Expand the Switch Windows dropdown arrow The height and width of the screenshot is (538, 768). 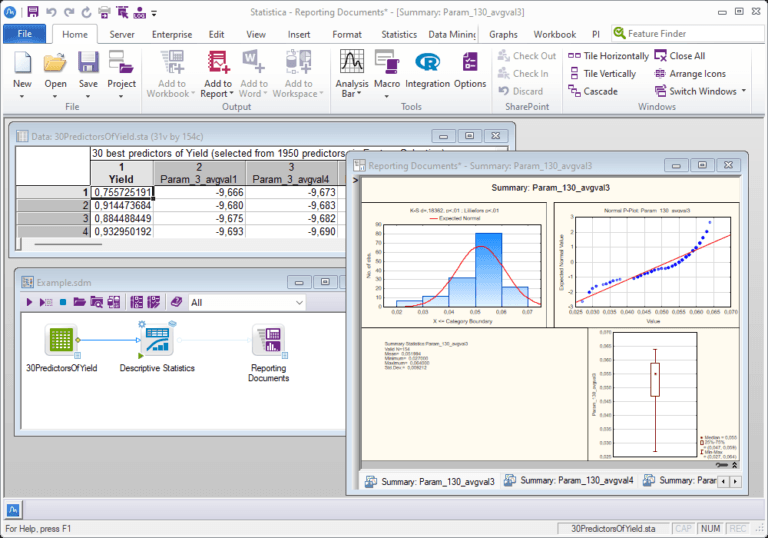744,91
